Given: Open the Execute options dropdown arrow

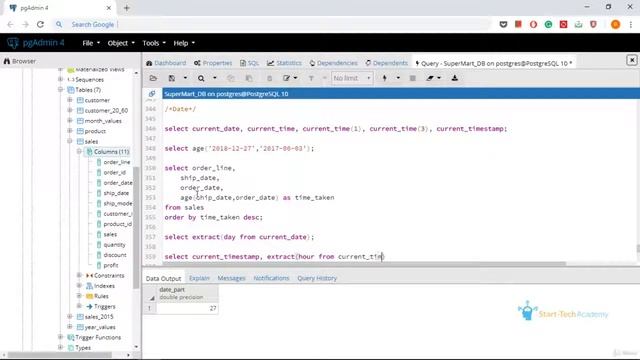Looking at the screenshot, I should [x=398, y=78].
